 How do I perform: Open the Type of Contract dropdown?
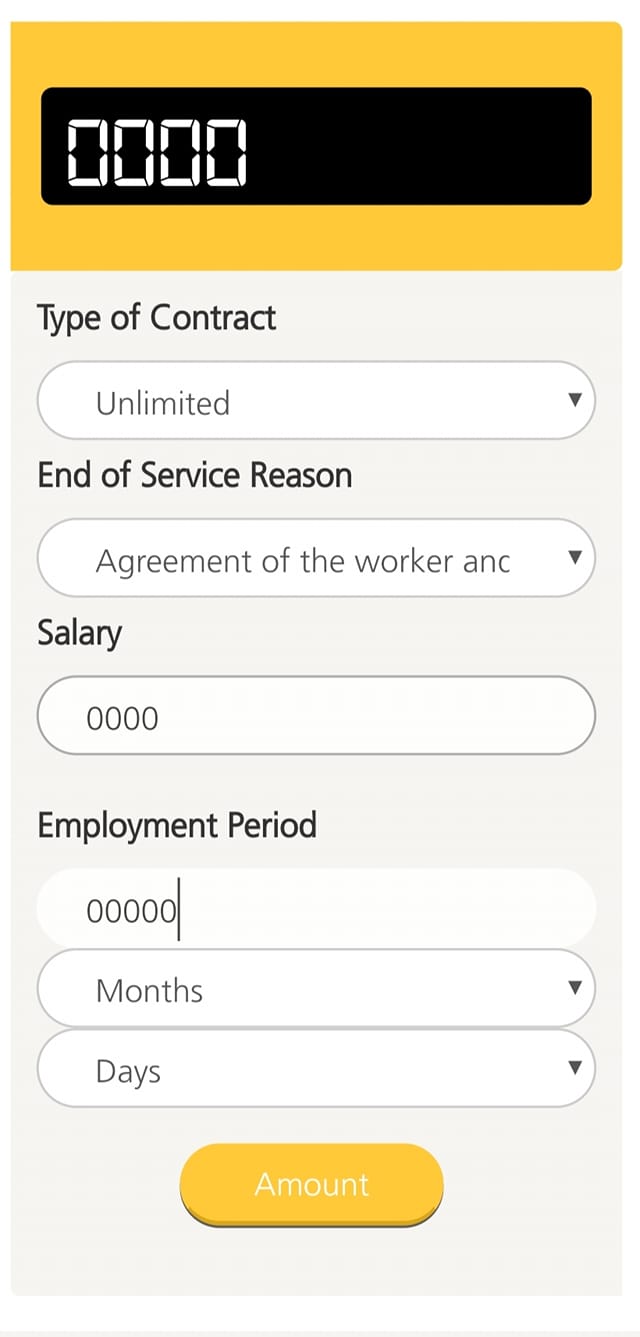(x=316, y=400)
